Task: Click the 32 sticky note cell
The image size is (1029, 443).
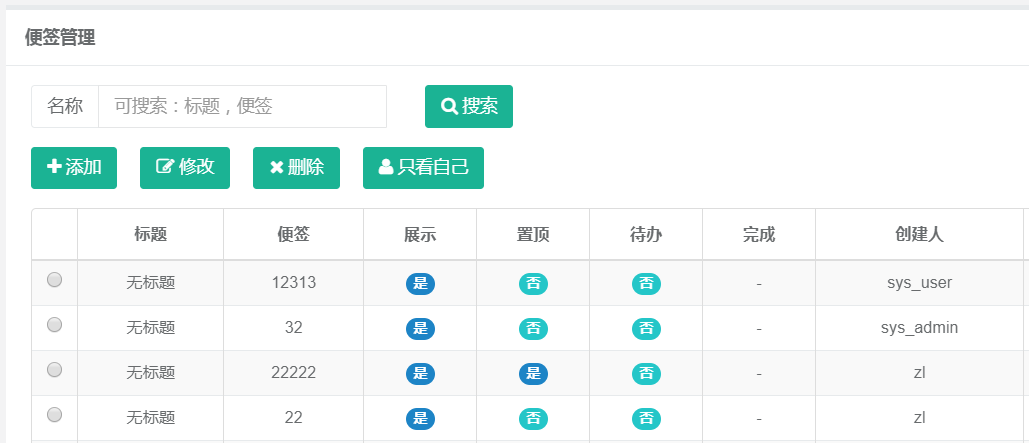Action: pyautogui.click(x=293, y=327)
